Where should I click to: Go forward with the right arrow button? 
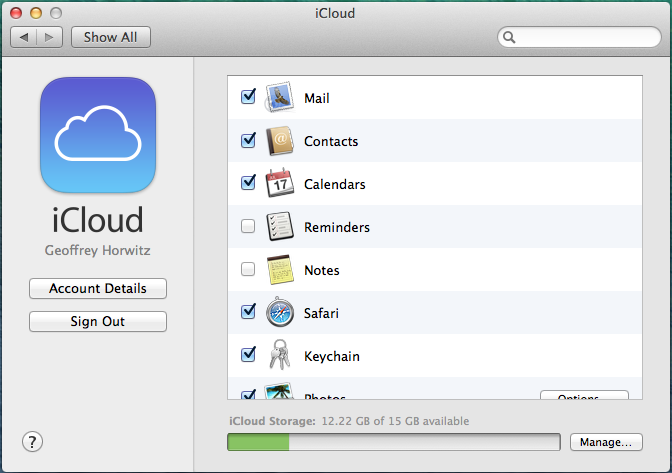click(x=50, y=37)
